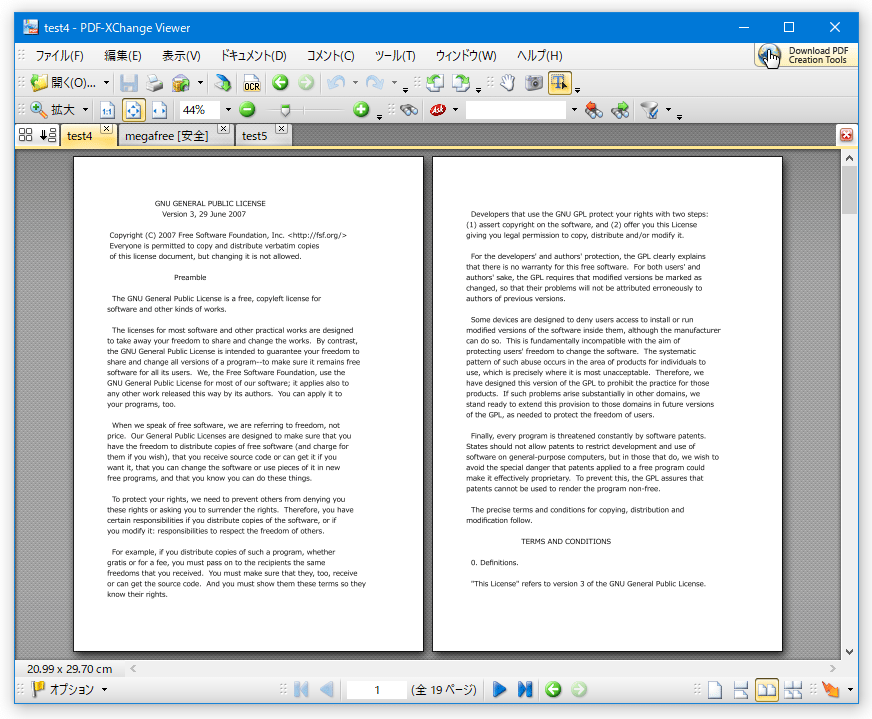
Task: Open the コメント(C) menu
Action: (330, 56)
